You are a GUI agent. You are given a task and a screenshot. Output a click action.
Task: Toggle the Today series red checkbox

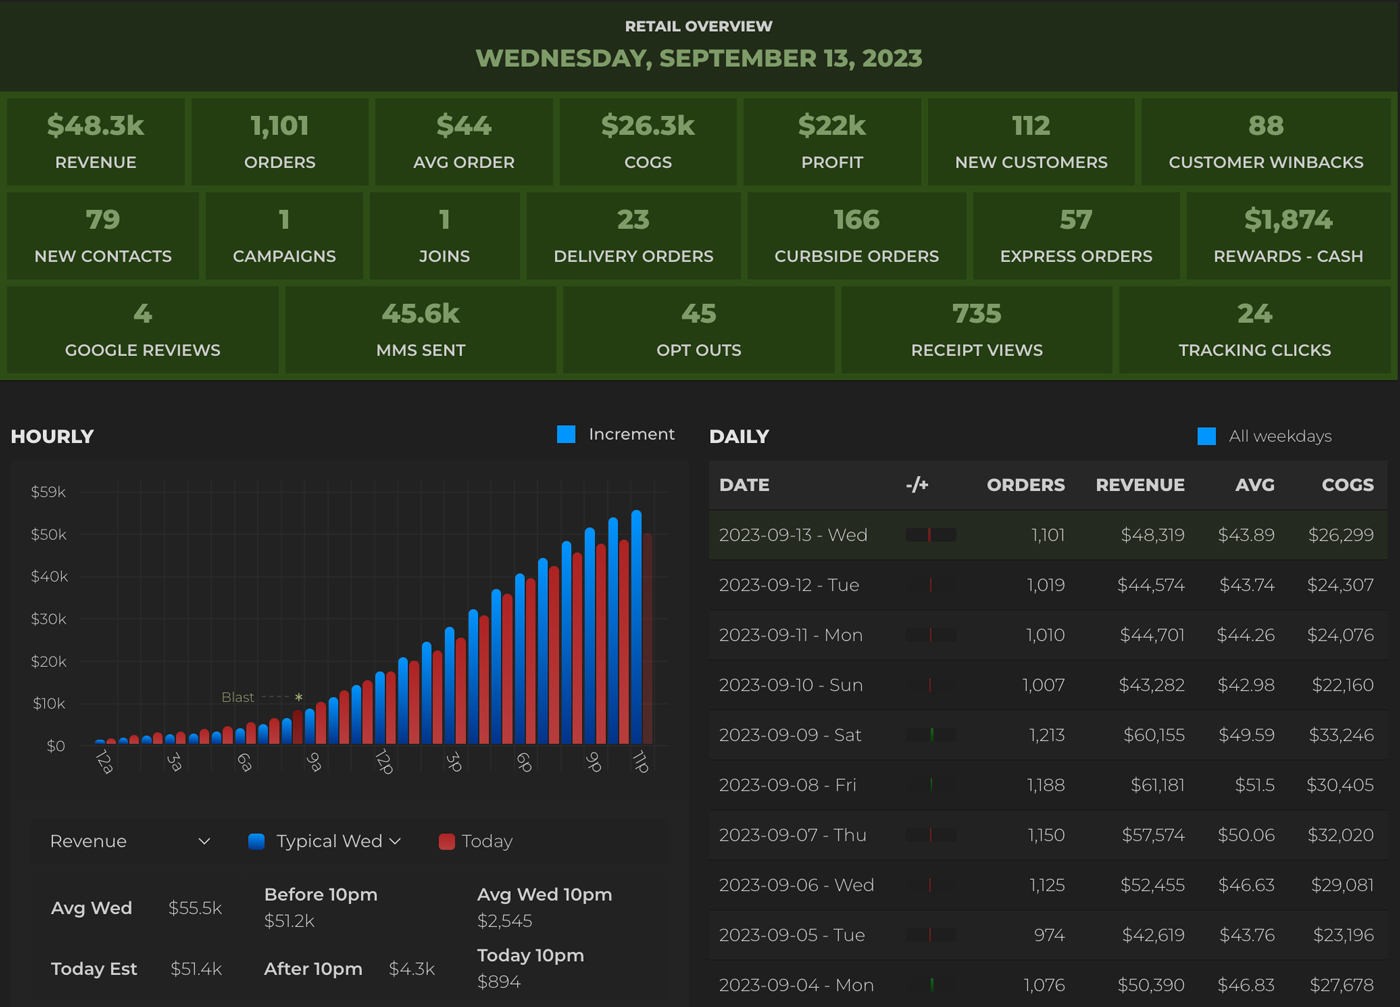tap(447, 842)
